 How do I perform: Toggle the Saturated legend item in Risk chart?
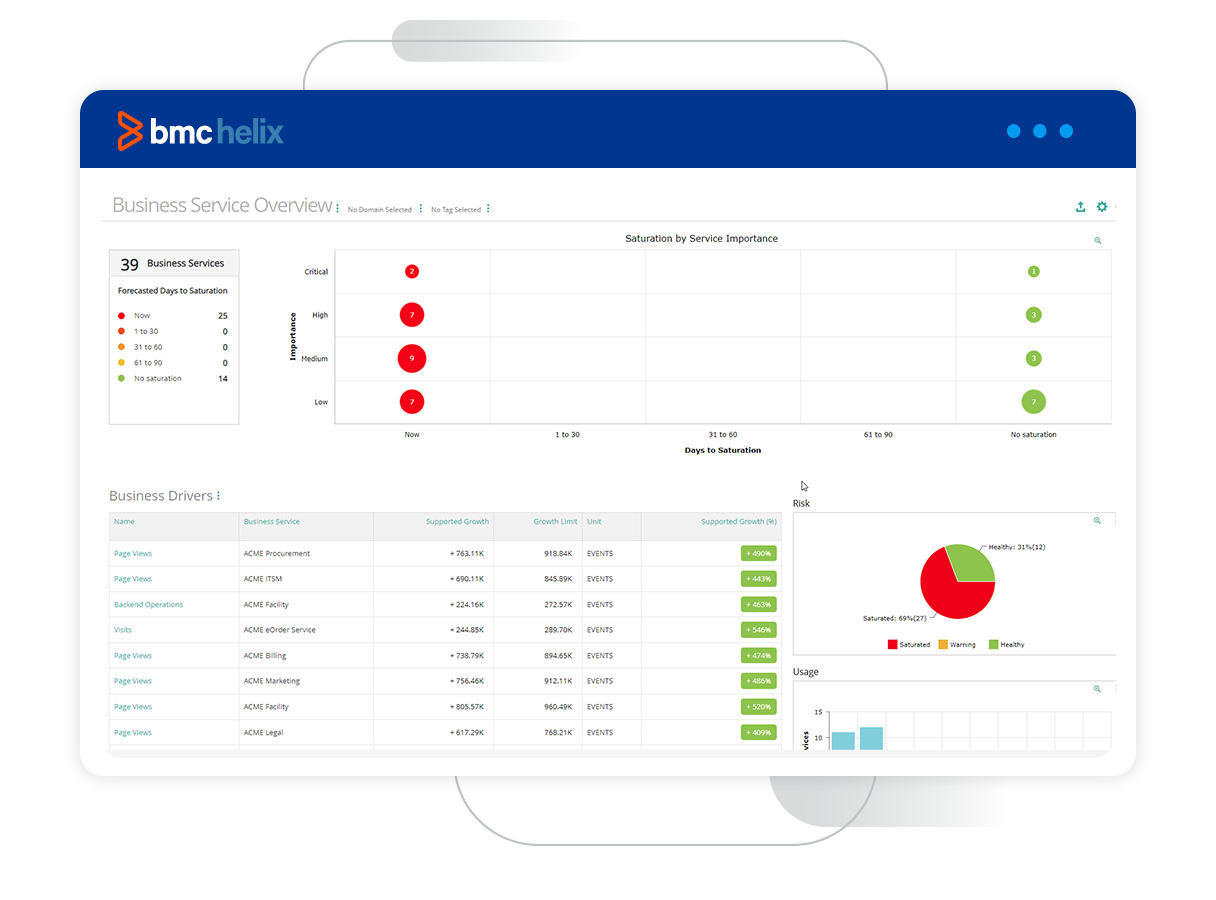click(908, 645)
